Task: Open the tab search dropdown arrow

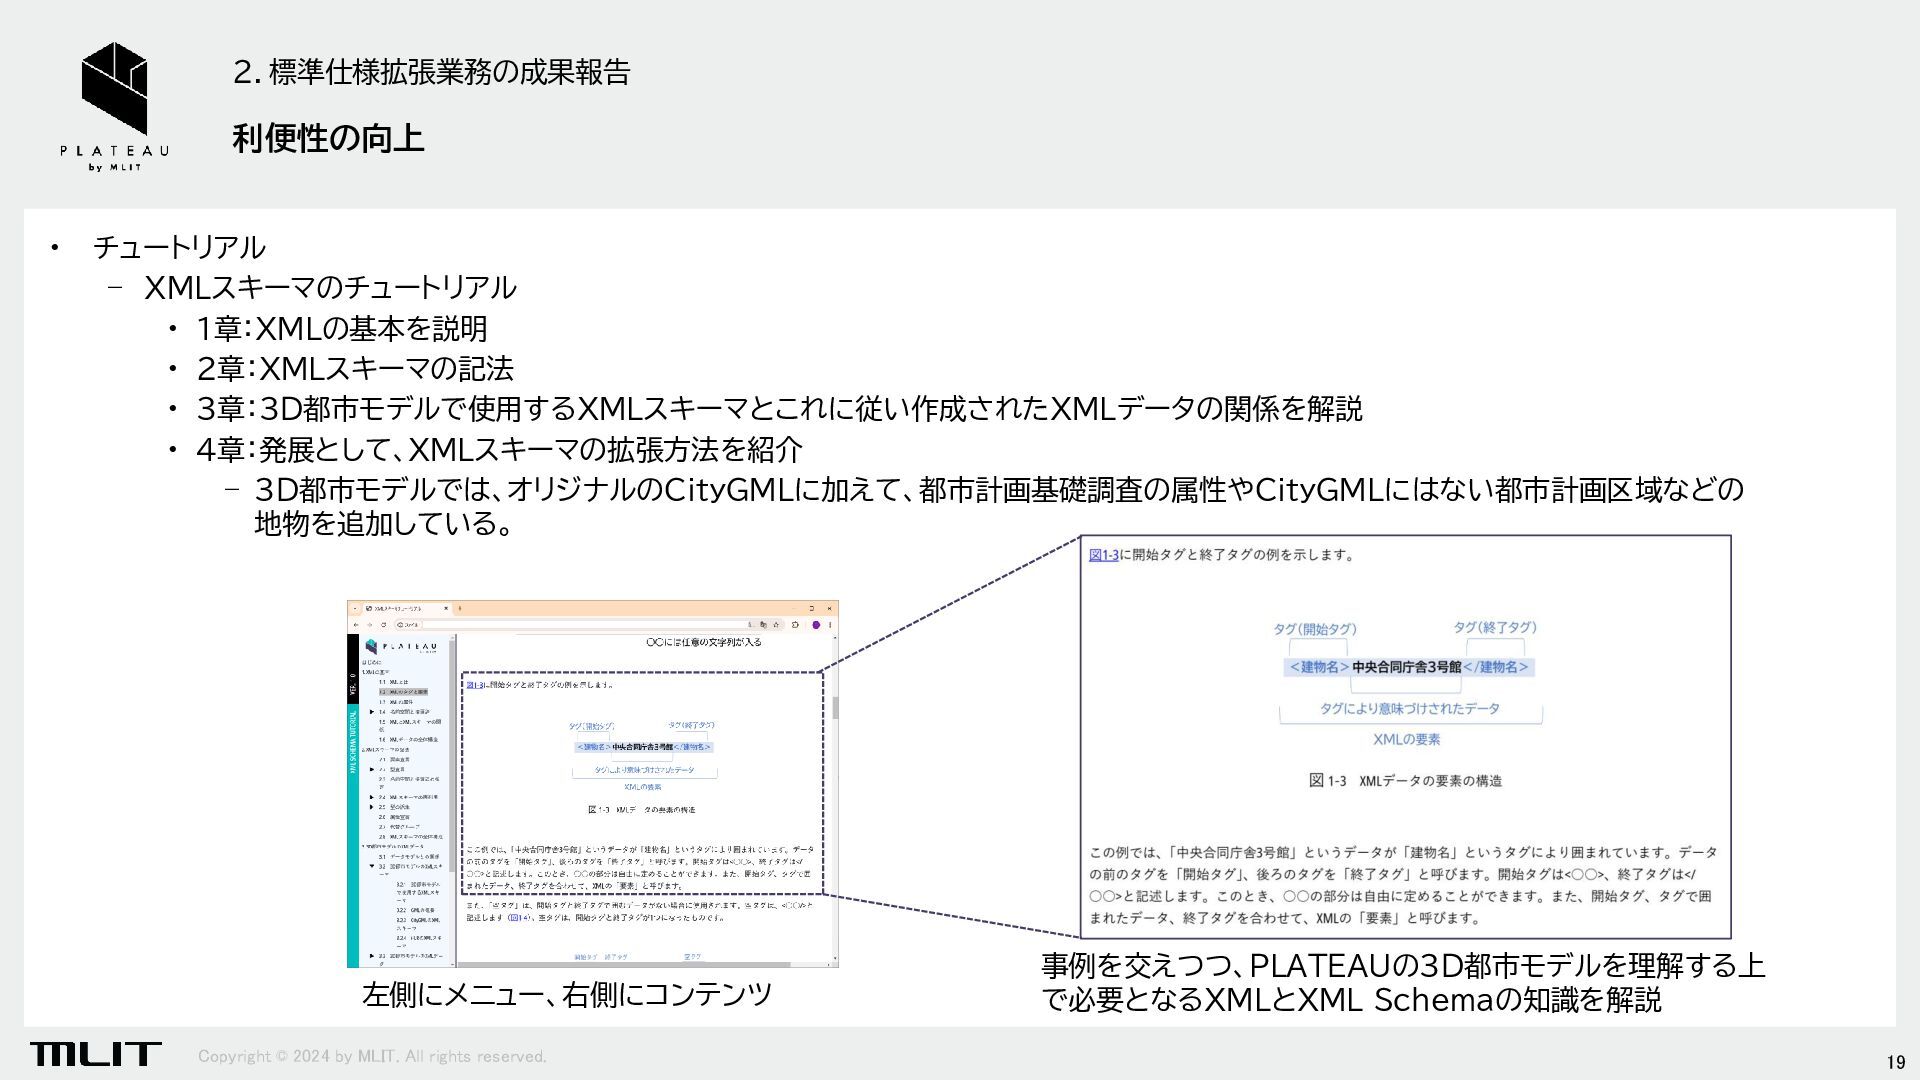Action: (x=355, y=608)
